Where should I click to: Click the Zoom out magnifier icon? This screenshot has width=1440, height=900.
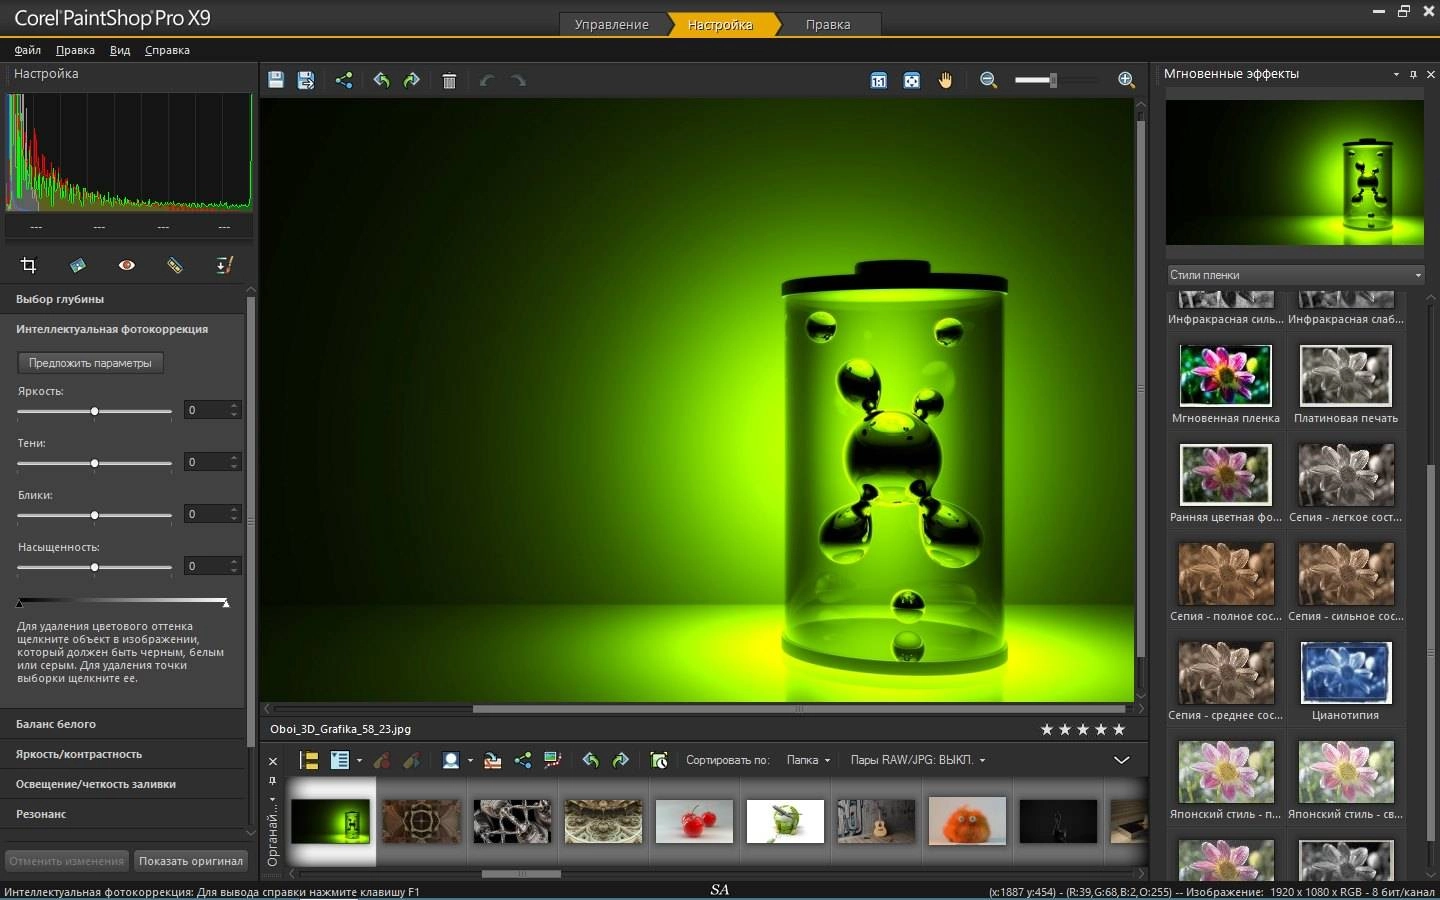[x=989, y=80]
